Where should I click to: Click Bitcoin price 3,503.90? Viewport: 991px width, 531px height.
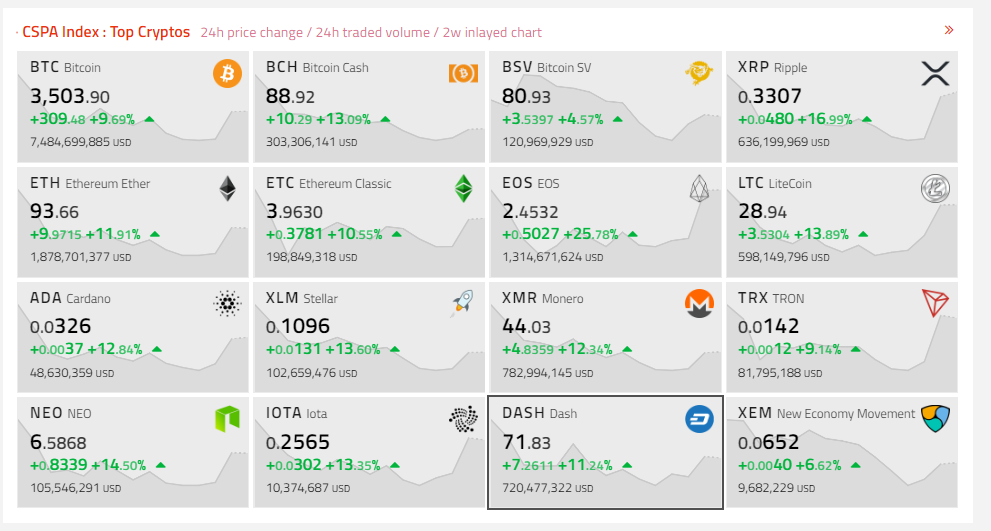[x=70, y=96]
